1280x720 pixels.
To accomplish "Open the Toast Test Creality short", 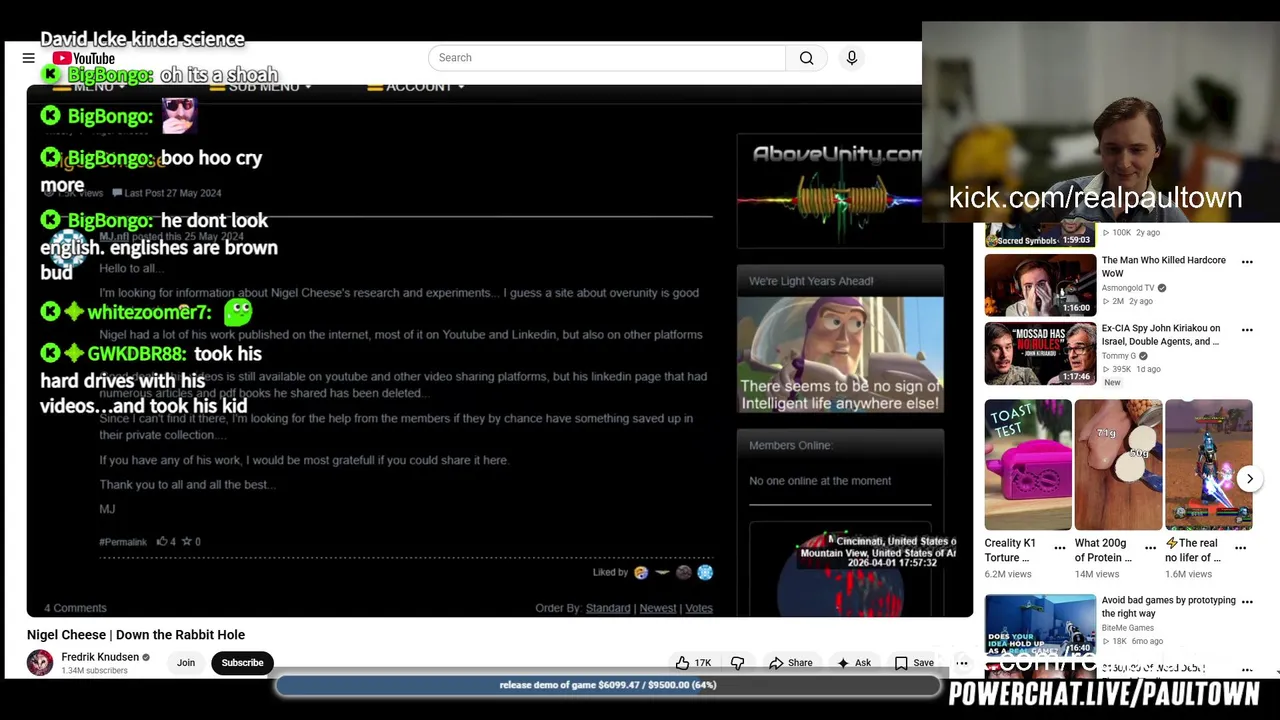I will (1028, 465).
